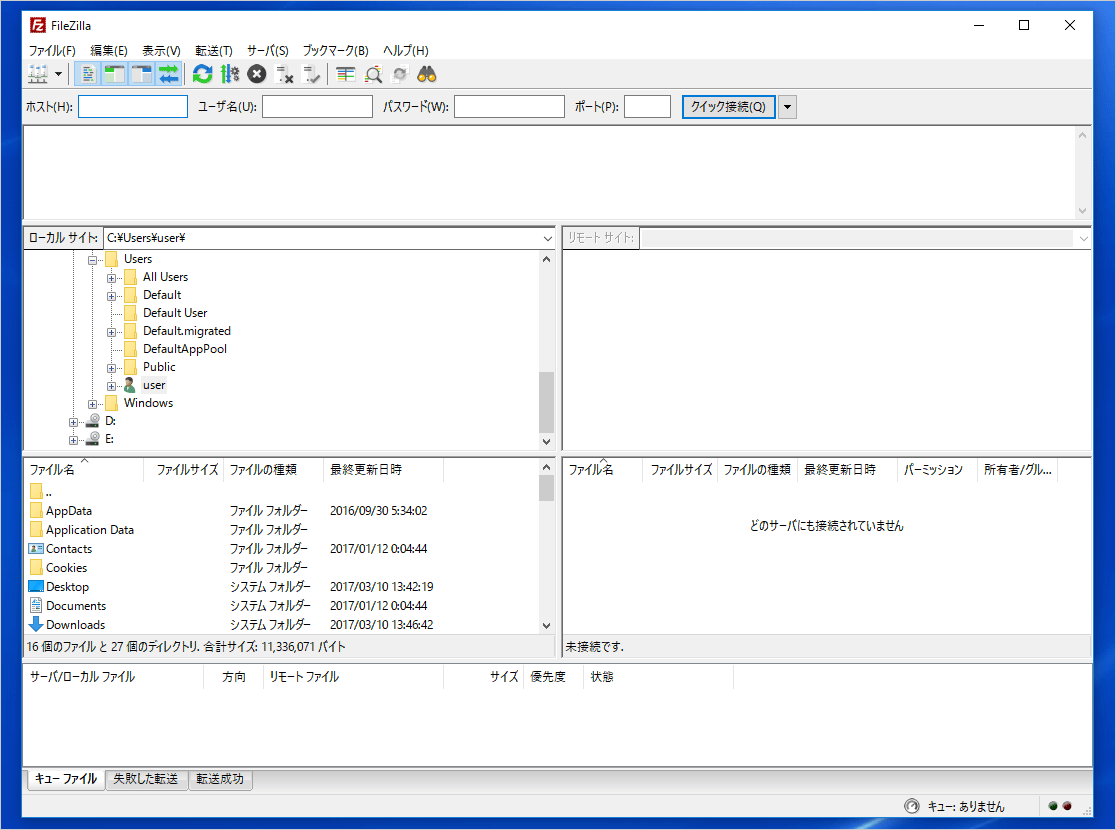Toggle the remote directory tree display
Screen dimensions: 1116x830
142,74
